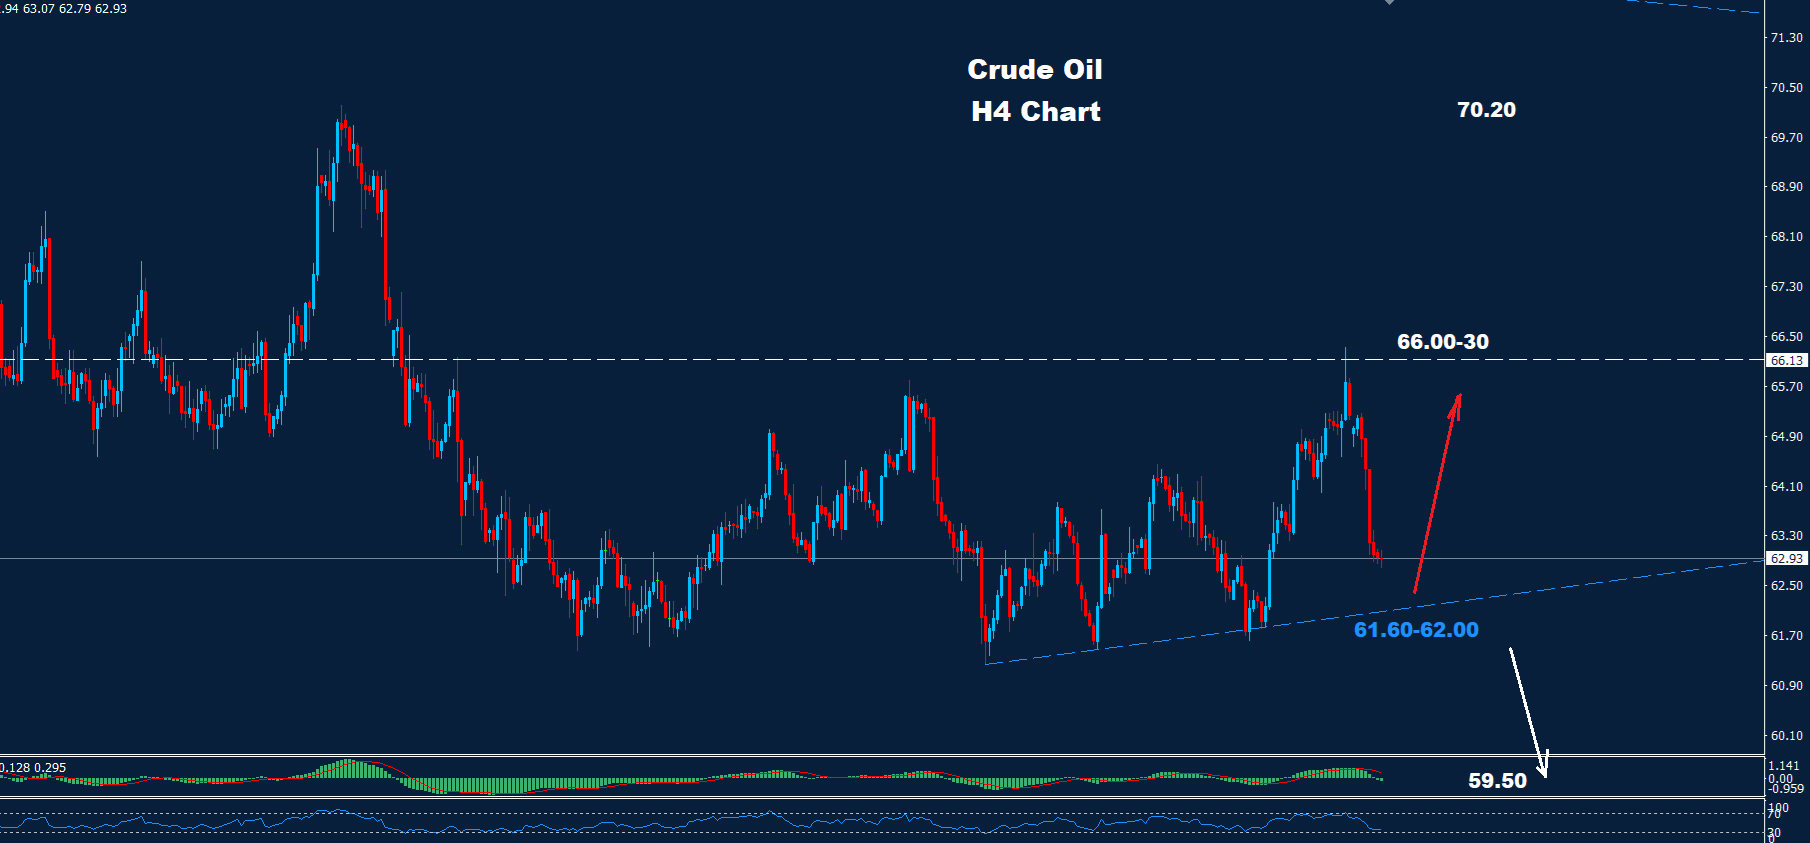Click the 68.90 level on price axis
This screenshot has height=843, width=1810.
[x=1786, y=187]
